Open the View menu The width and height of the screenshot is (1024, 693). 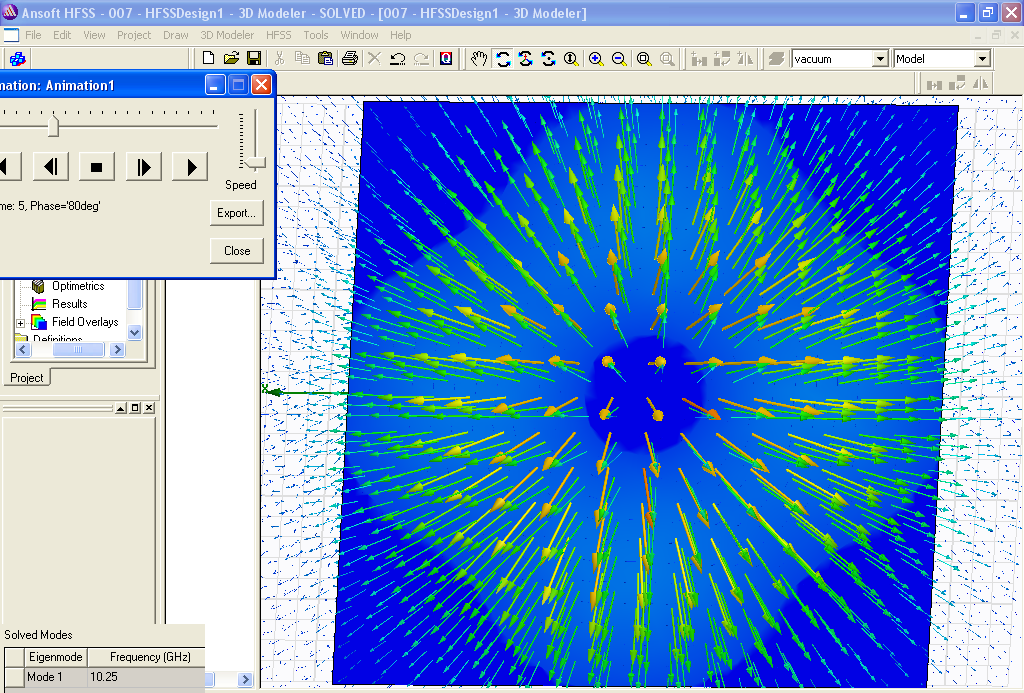[x=94, y=35]
